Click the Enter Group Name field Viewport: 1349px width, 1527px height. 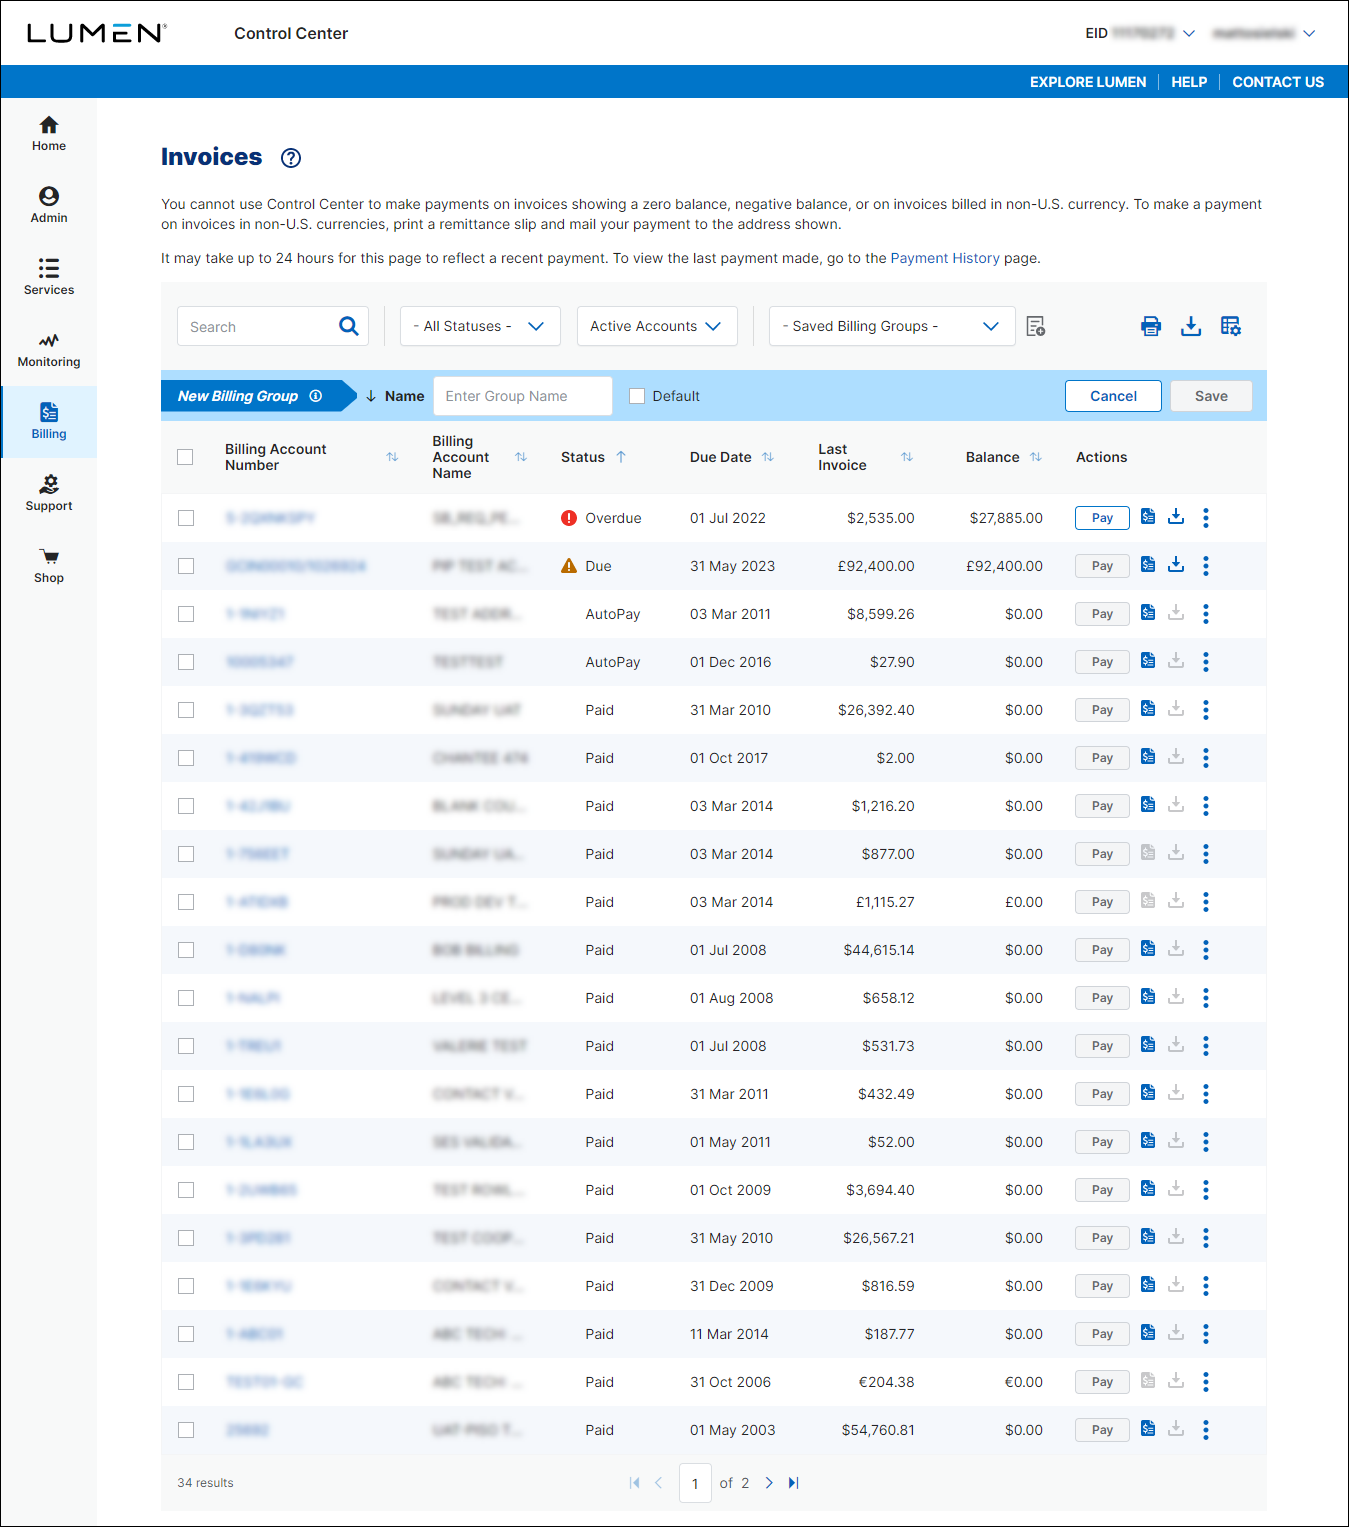[x=523, y=396]
